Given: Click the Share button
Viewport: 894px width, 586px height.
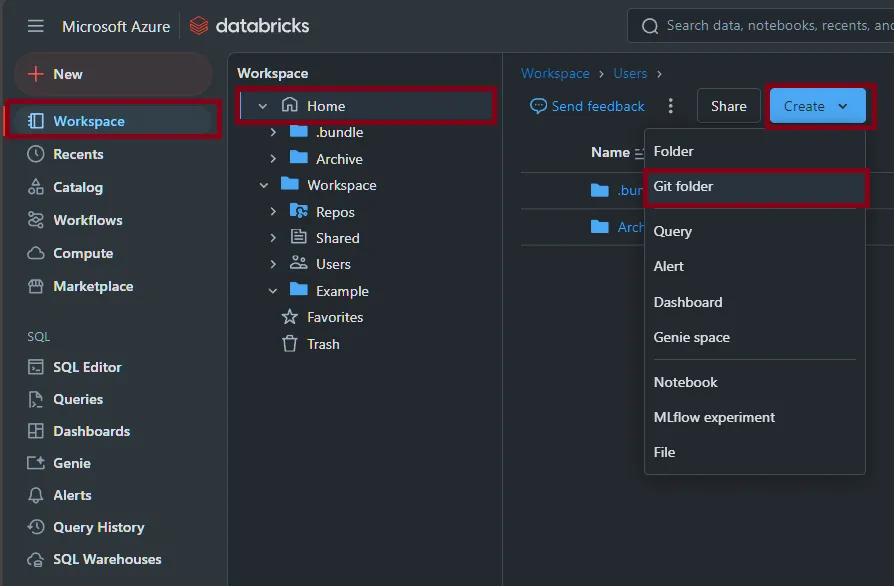Looking at the screenshot, I should 728,106.
